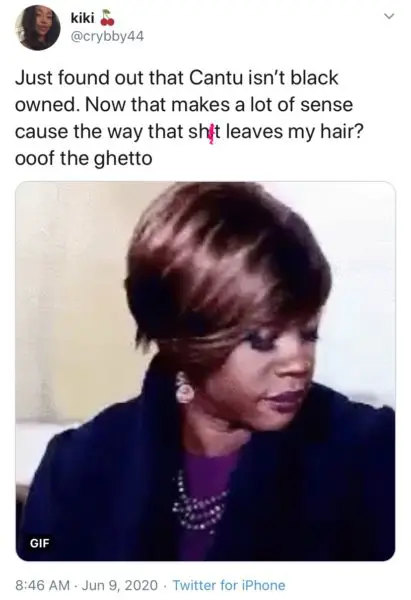Open the tweet options chevron menu
The height and width of the screenshot is (600, 411).
[389, 16]
